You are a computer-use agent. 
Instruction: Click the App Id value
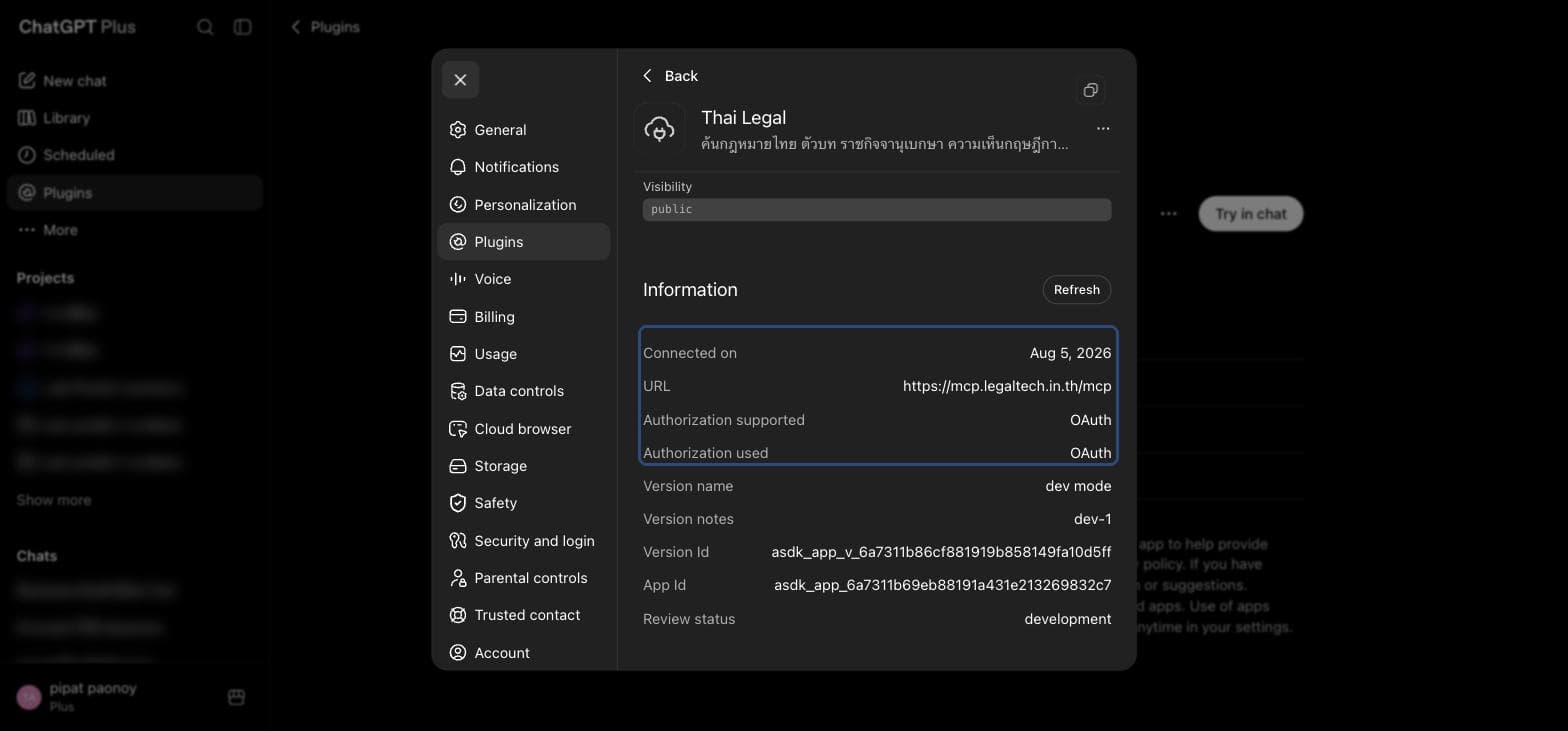pyautogui.click(x=943, y=585)
